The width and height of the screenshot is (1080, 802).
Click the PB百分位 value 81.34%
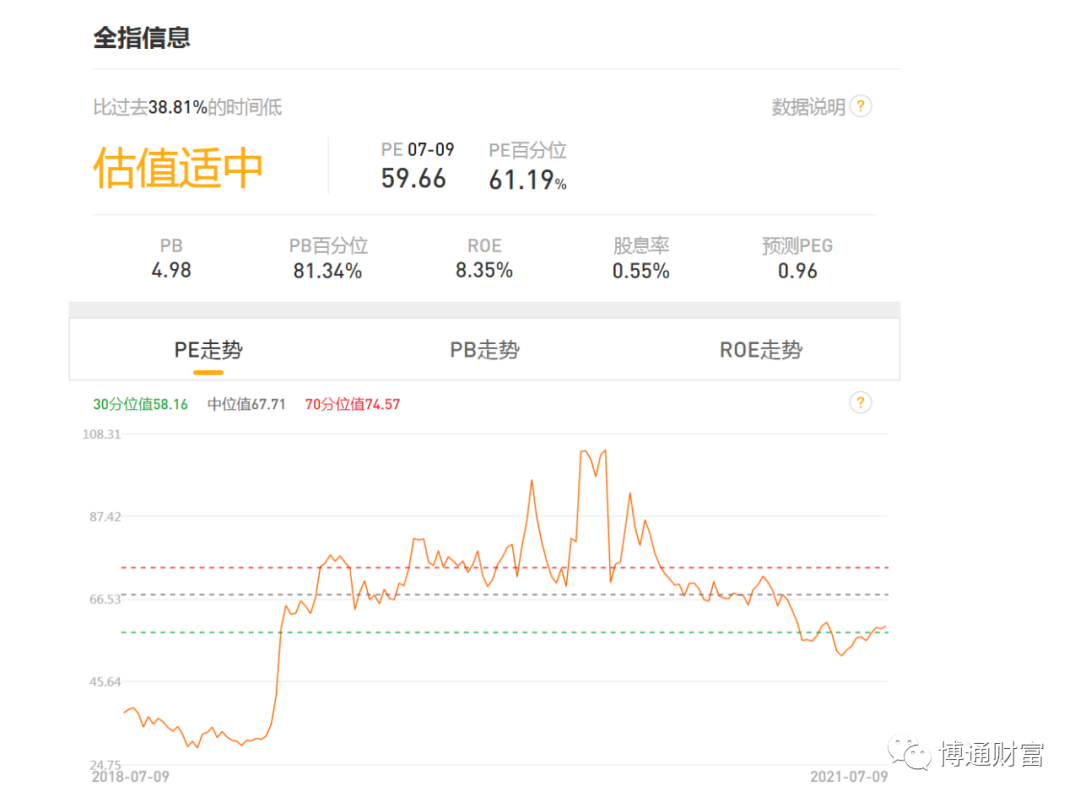coord(328,271)
